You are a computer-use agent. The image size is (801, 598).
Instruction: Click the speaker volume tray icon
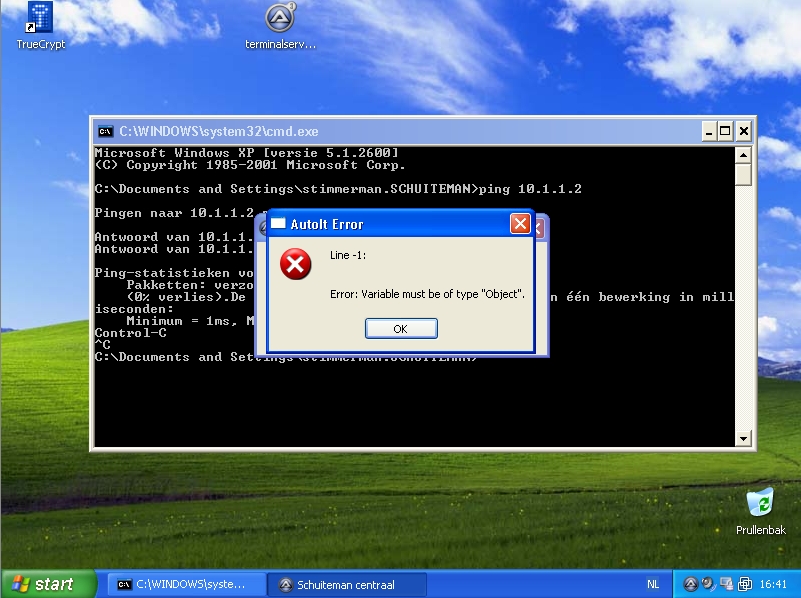pos(708,584)
